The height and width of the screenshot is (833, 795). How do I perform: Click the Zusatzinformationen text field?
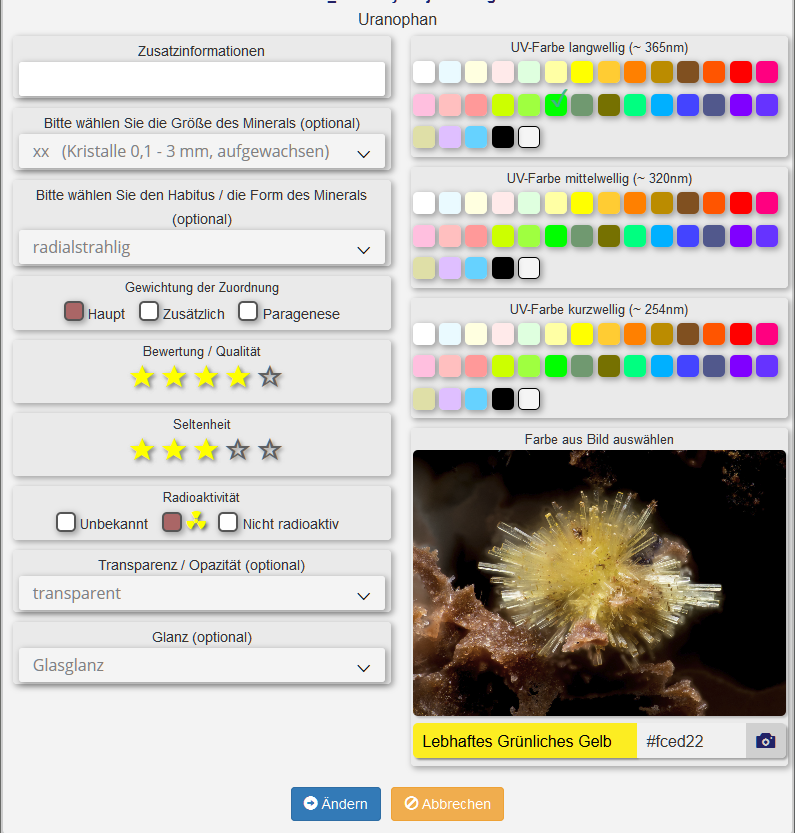(x=201, y=79)
